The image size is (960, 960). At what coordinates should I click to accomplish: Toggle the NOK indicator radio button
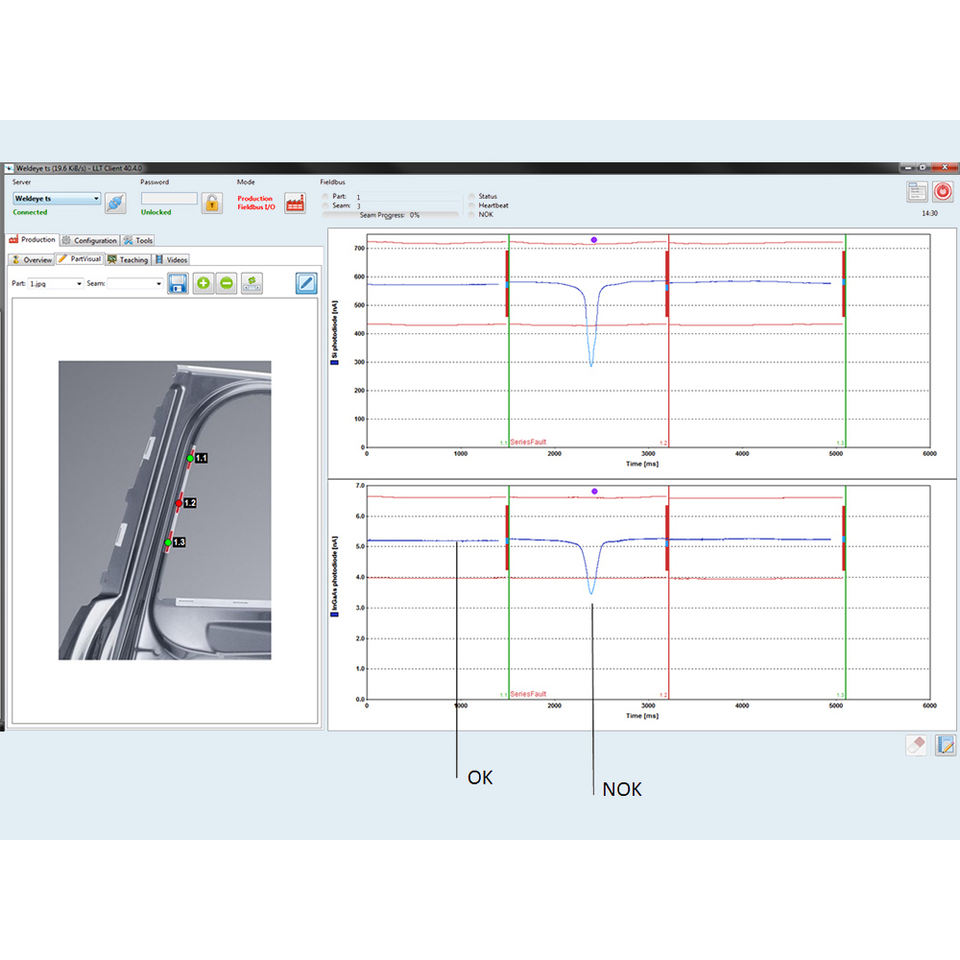(x=472, y=214)
